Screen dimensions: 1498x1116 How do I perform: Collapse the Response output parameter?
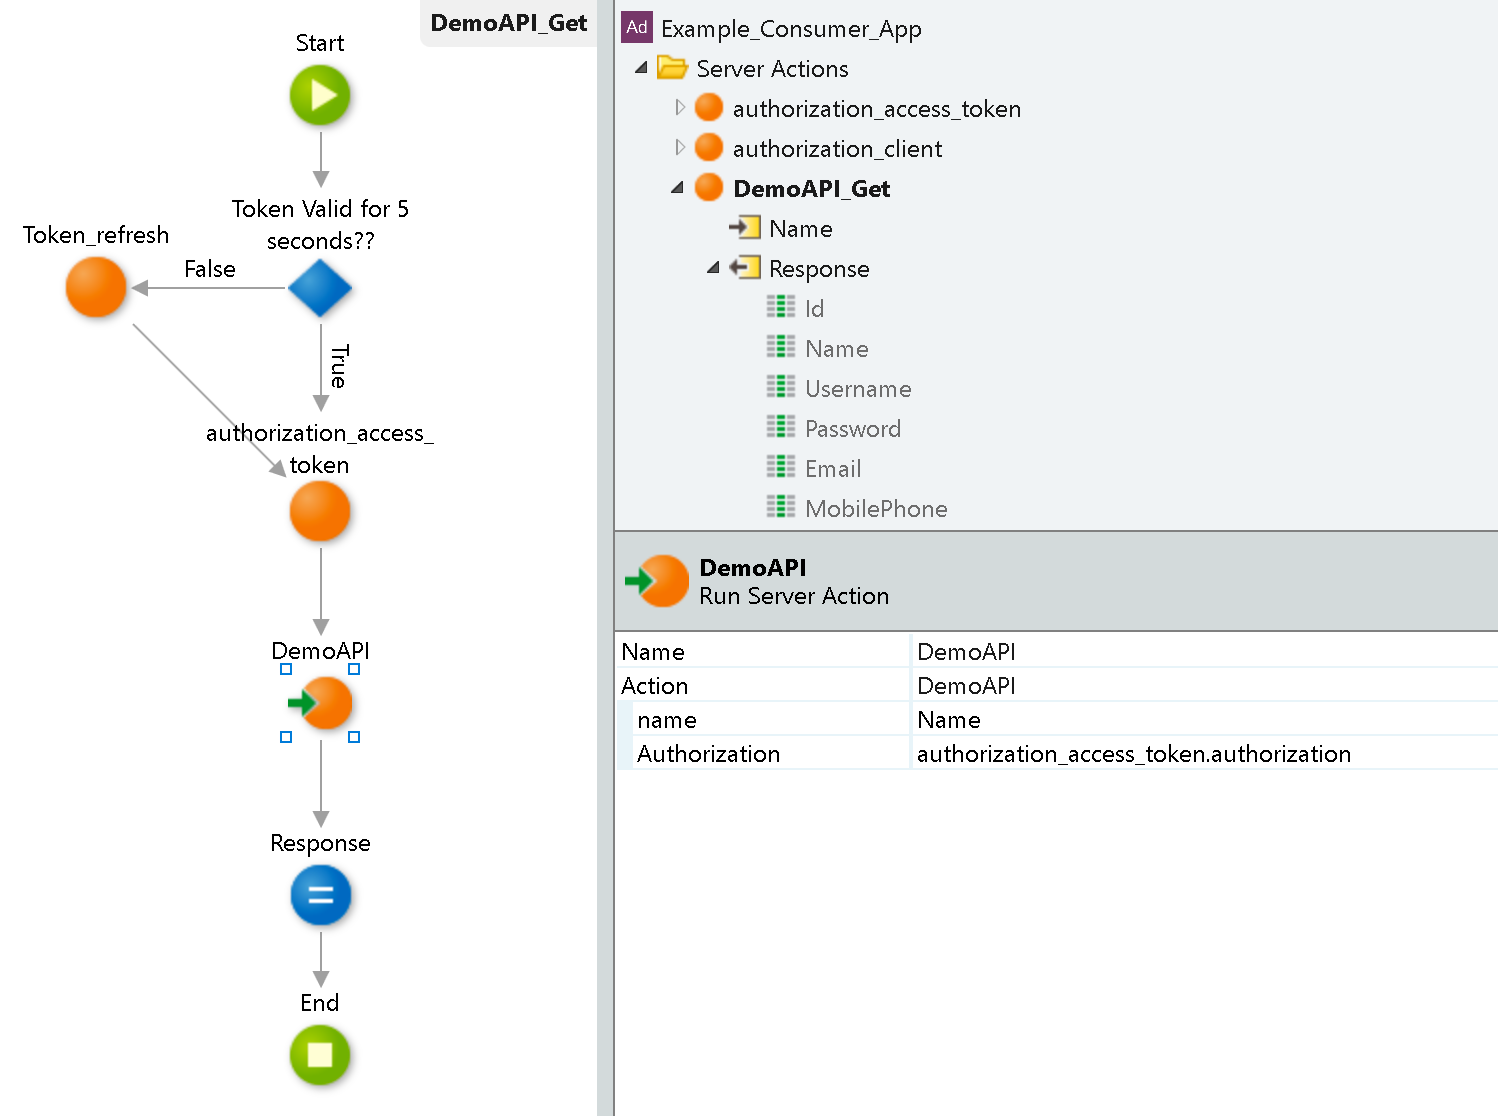714,268
